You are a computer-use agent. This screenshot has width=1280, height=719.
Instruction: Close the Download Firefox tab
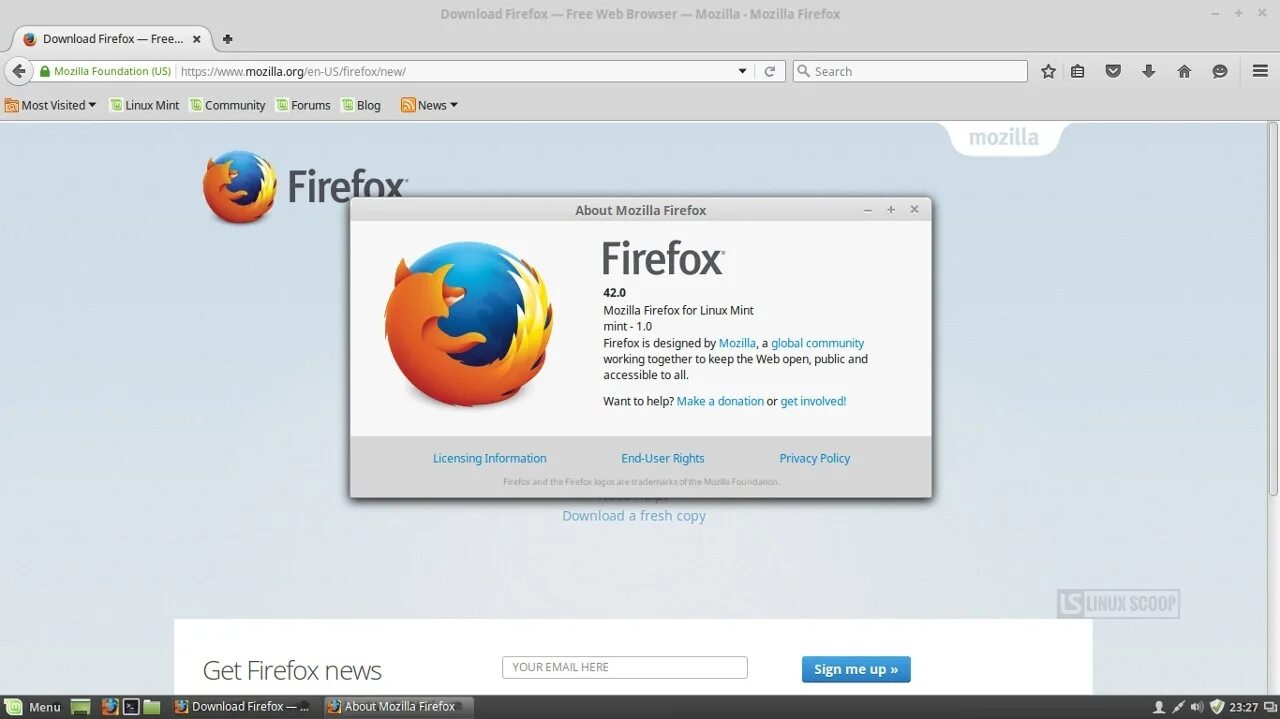click(197, 39)
